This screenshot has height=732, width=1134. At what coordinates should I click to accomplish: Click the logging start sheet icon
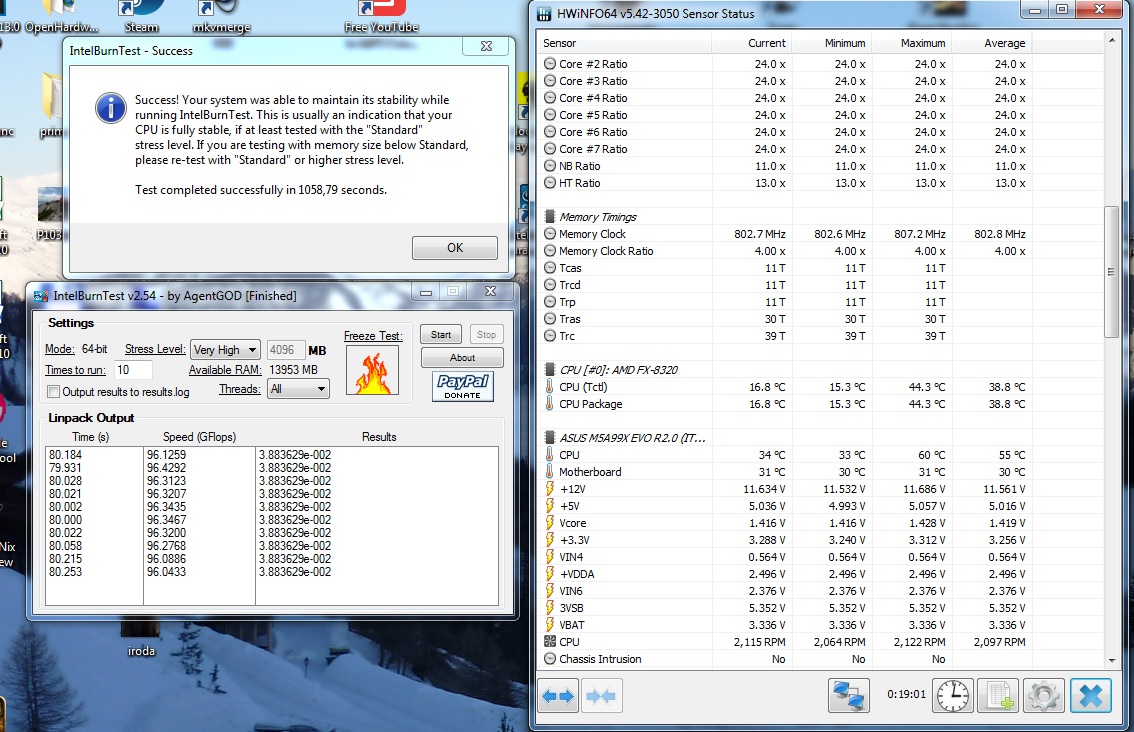[999, 696]
